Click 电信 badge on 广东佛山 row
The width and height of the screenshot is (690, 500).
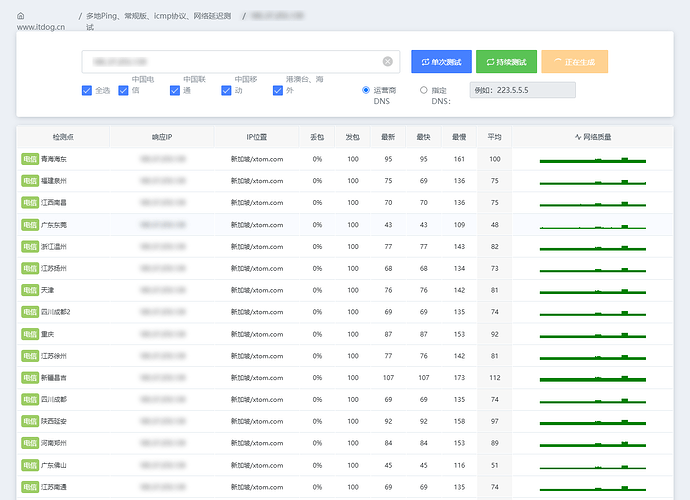tap(30, 465)
